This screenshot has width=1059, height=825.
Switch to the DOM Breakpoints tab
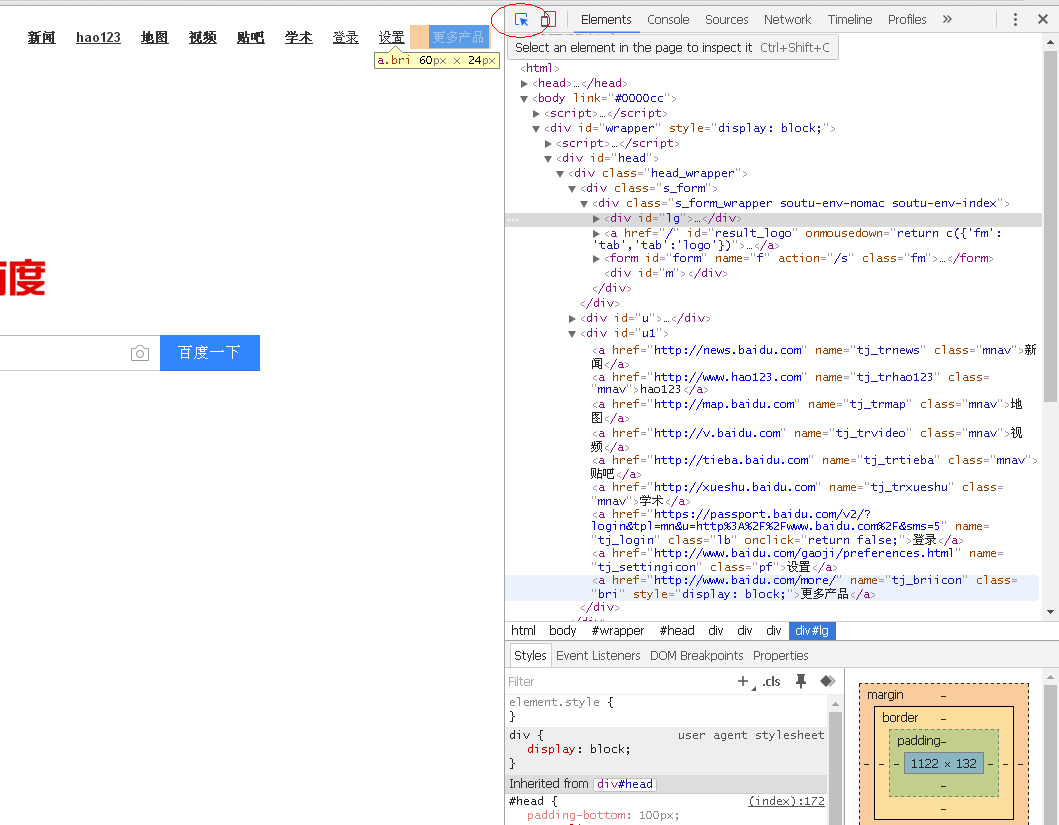(696, 656)
